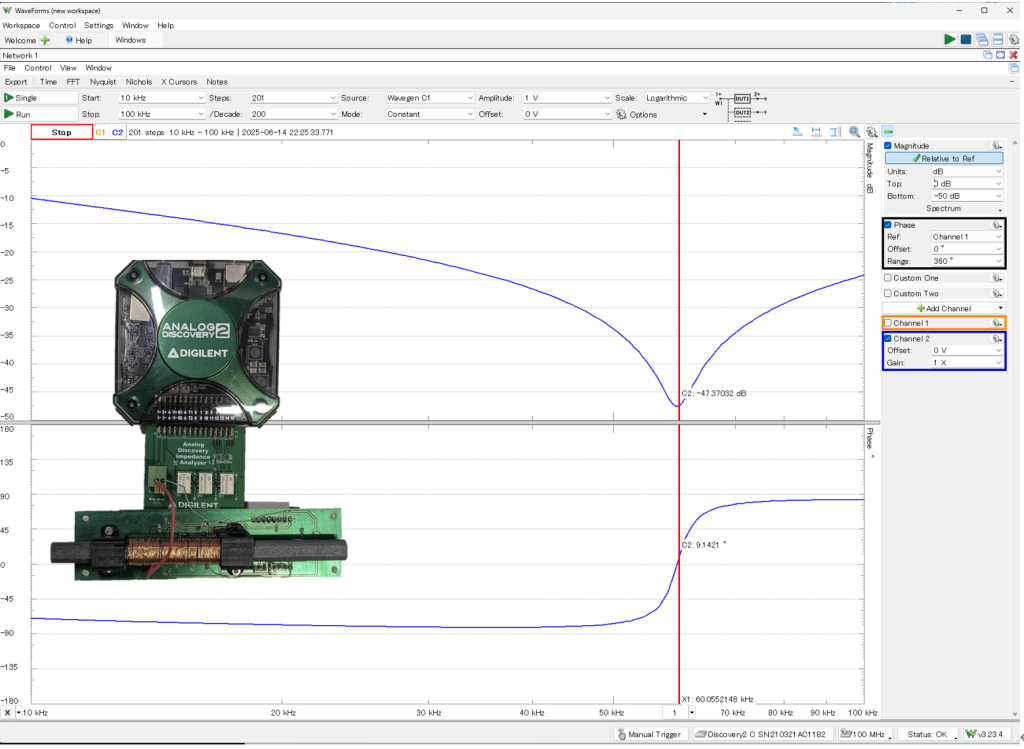The height and width of the screenshot is (749, 1024).
Task: Disable the Channel 2 checkbox
Action: click(x=888, y=339)
